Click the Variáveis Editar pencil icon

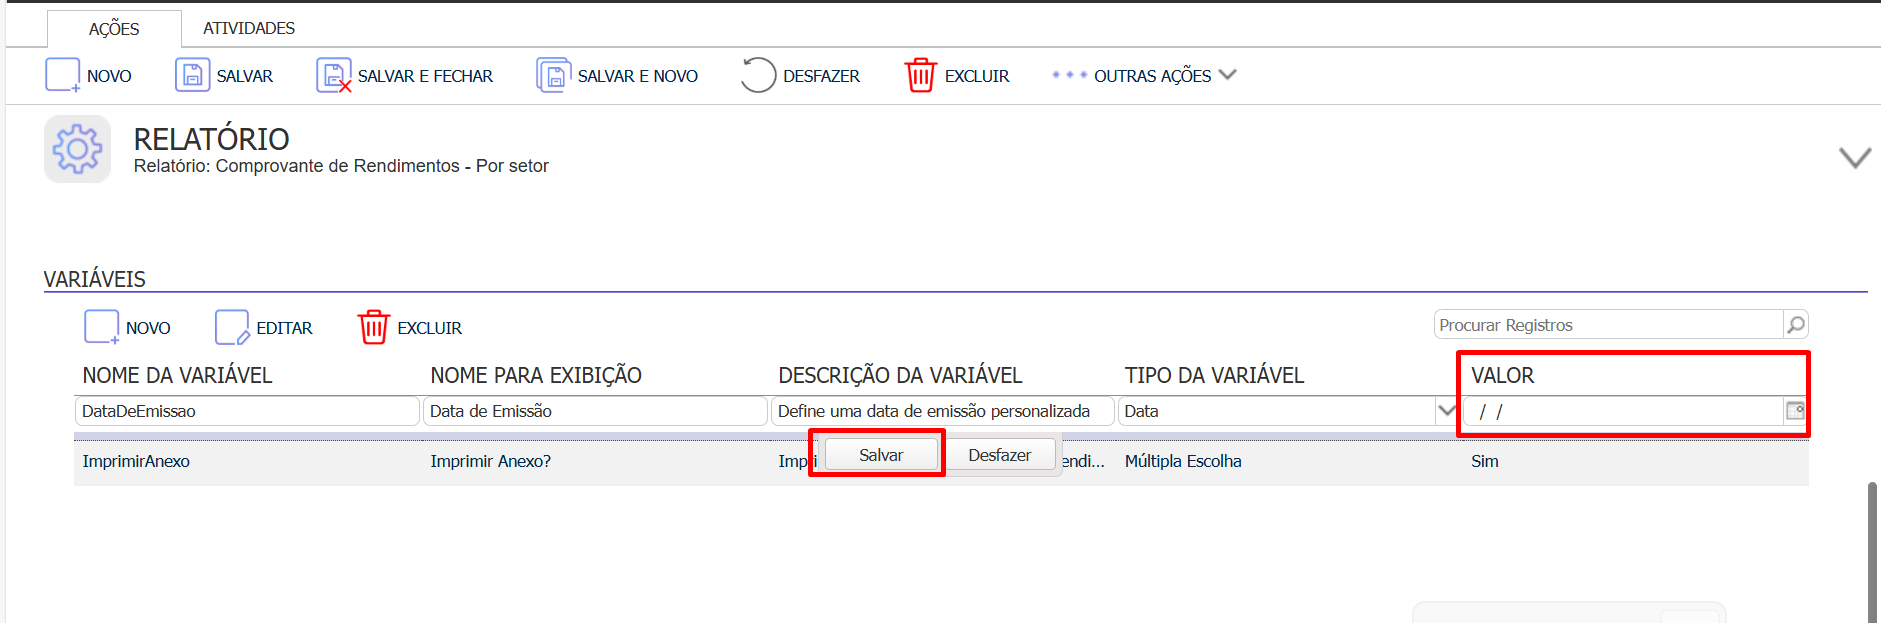coord(232,328)
